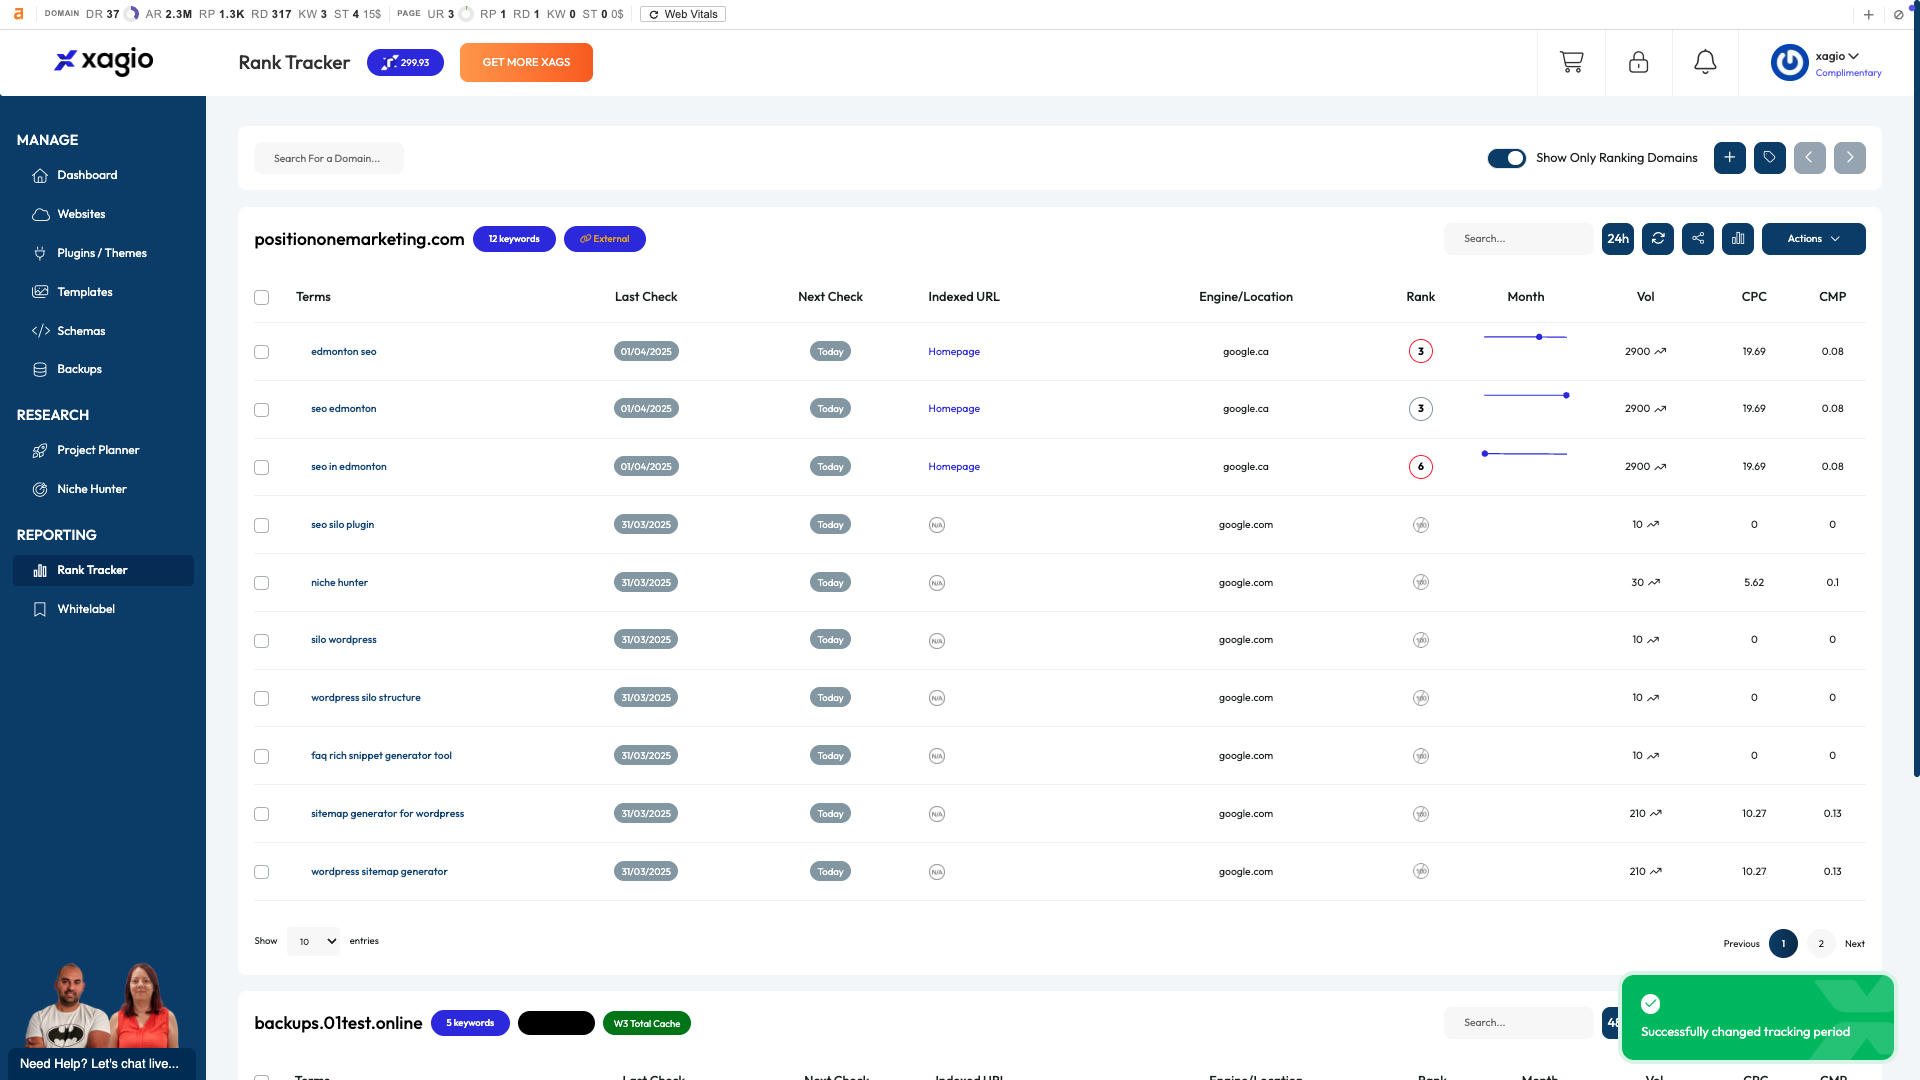Viewport: 1920px width, 1080px height.
Task: Click the refresh ranks icon for positiononemarketing.com
Action: [1657, 239]
